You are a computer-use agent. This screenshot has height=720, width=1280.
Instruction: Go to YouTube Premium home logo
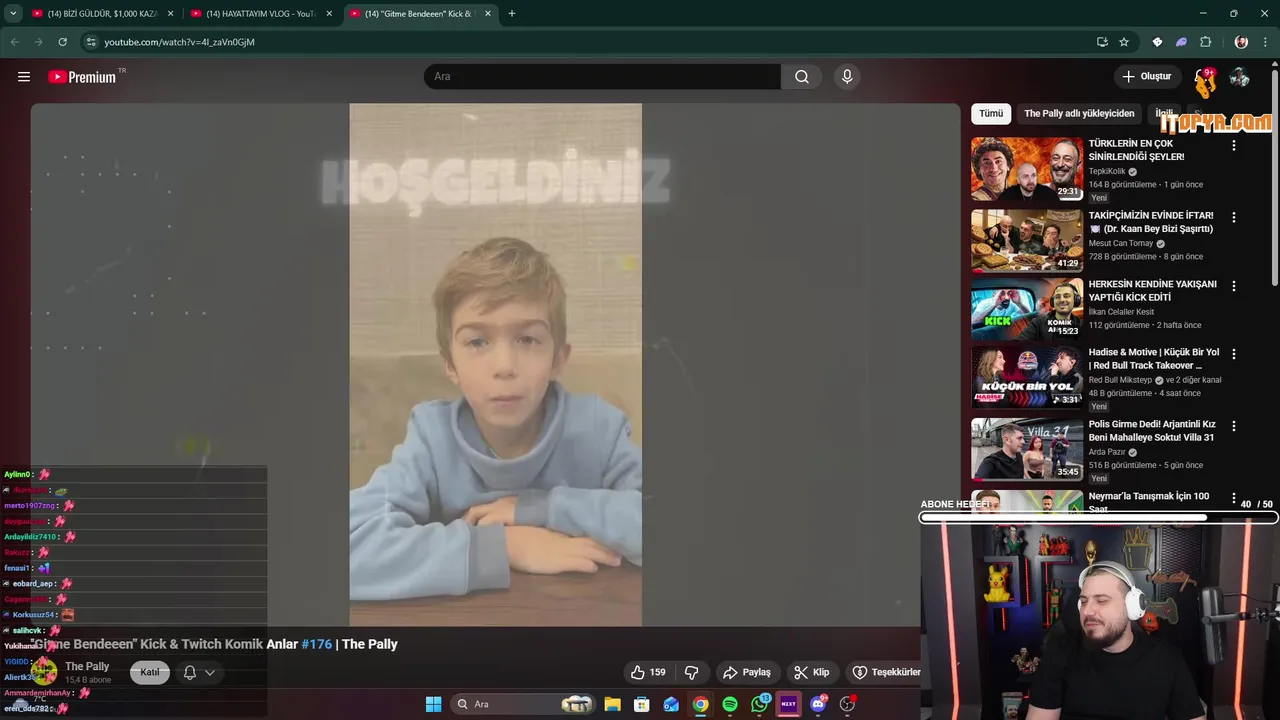point(82,77)
